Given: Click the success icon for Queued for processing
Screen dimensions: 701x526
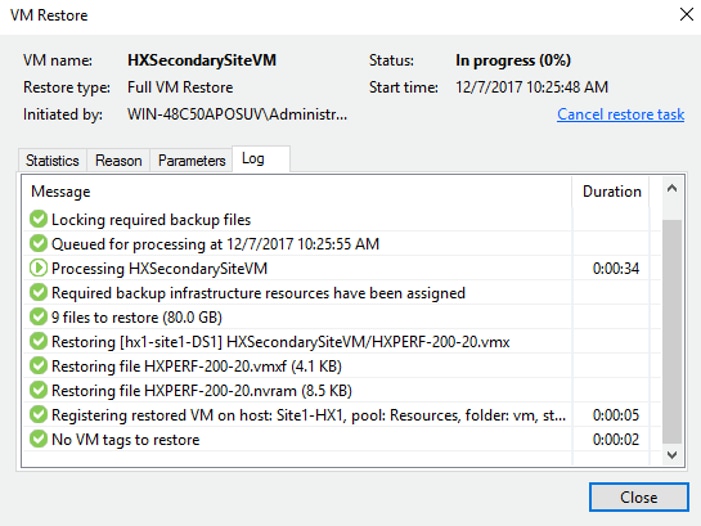Looking at the screenshot, I should coord(38,244).
